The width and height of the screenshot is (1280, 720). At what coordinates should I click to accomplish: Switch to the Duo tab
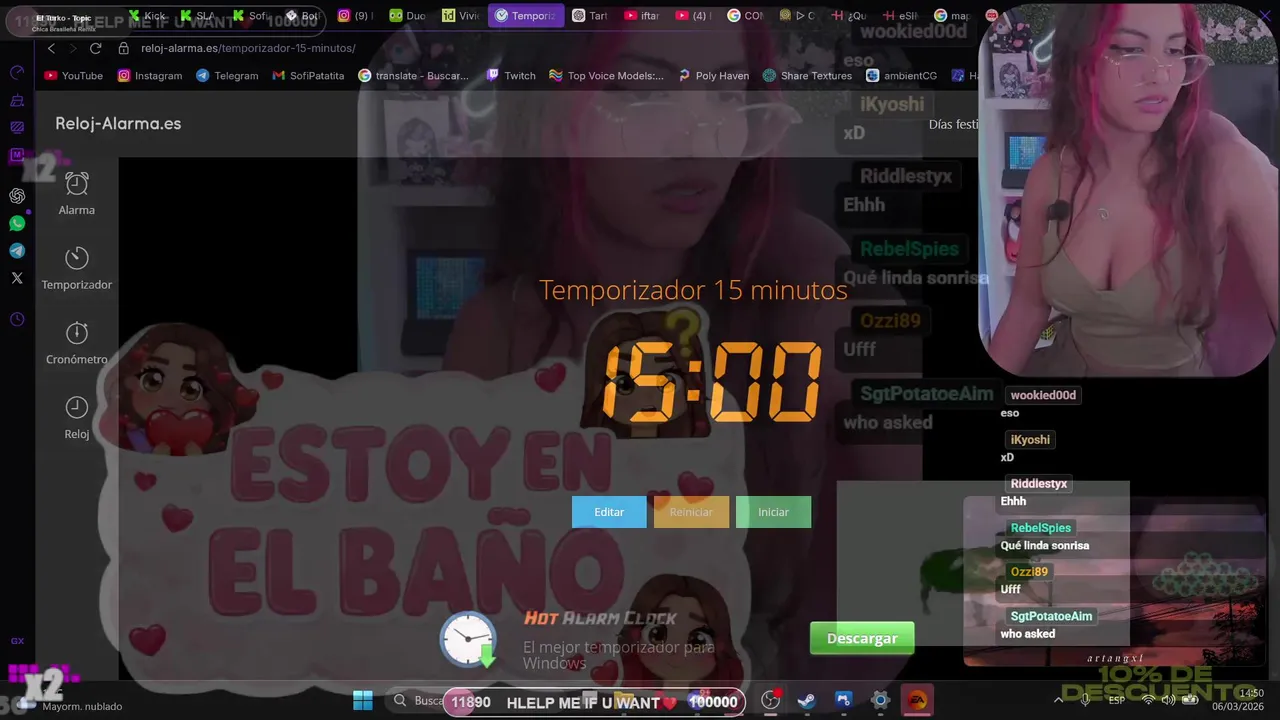407,16
